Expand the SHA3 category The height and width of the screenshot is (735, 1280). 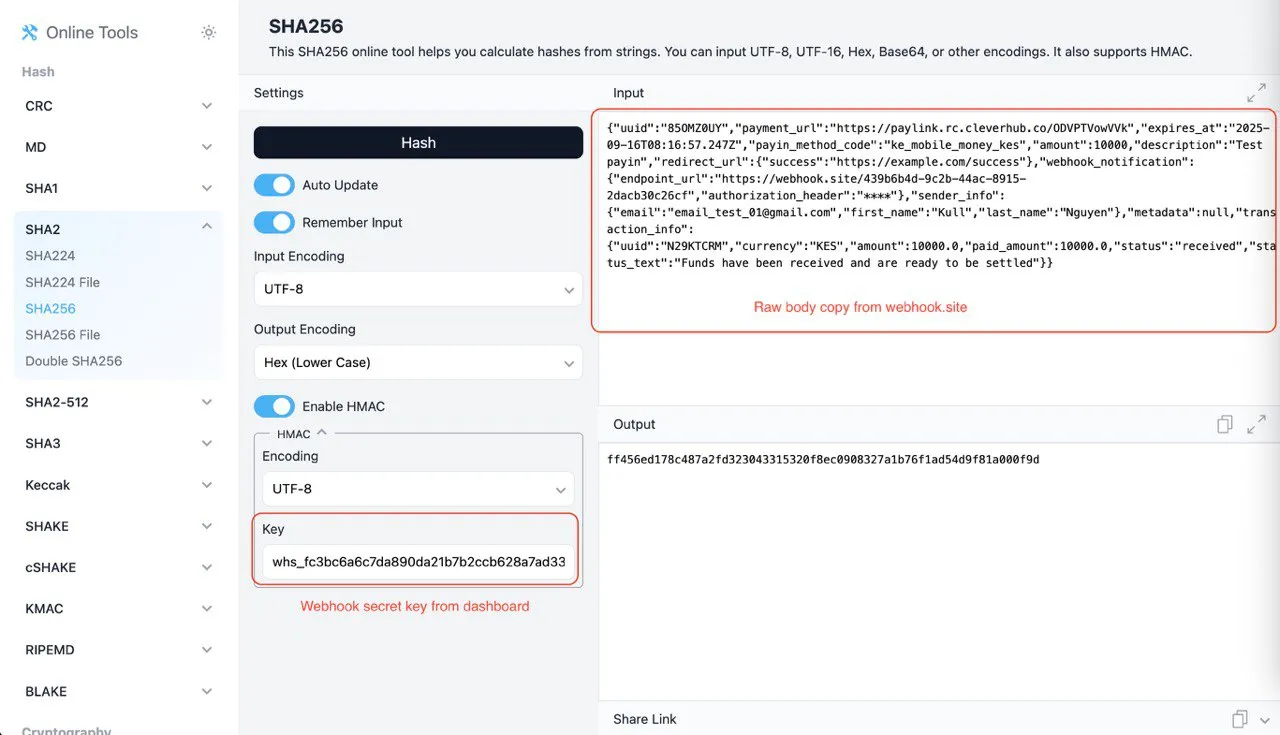click(117, 443)
